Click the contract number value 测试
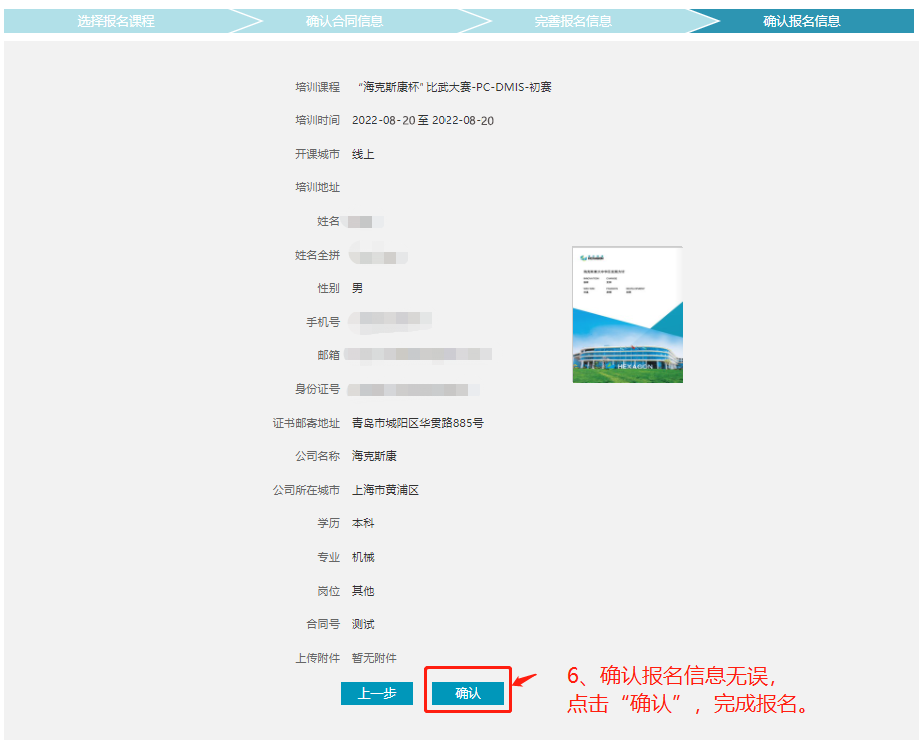 click(363, 625)
